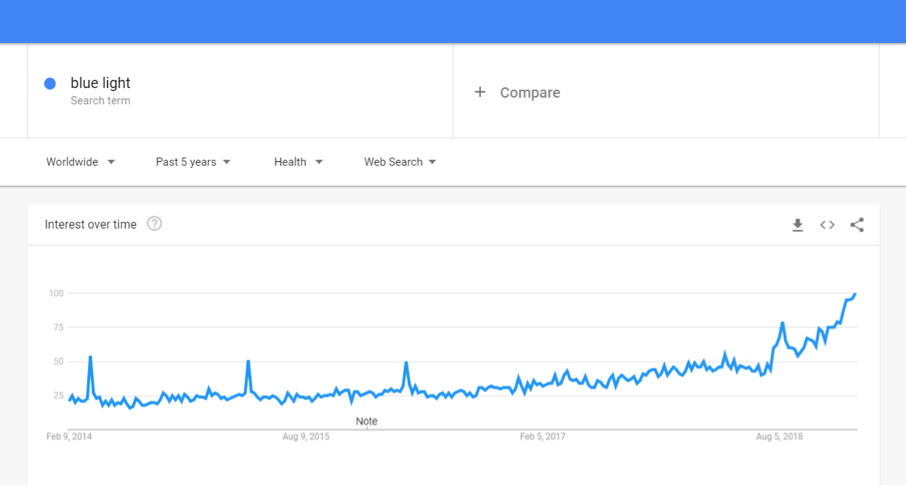Click the Feb 5, 2017 axis label
Image resolution: width=906 pixels, height=485 pixels.
point(543,436)
